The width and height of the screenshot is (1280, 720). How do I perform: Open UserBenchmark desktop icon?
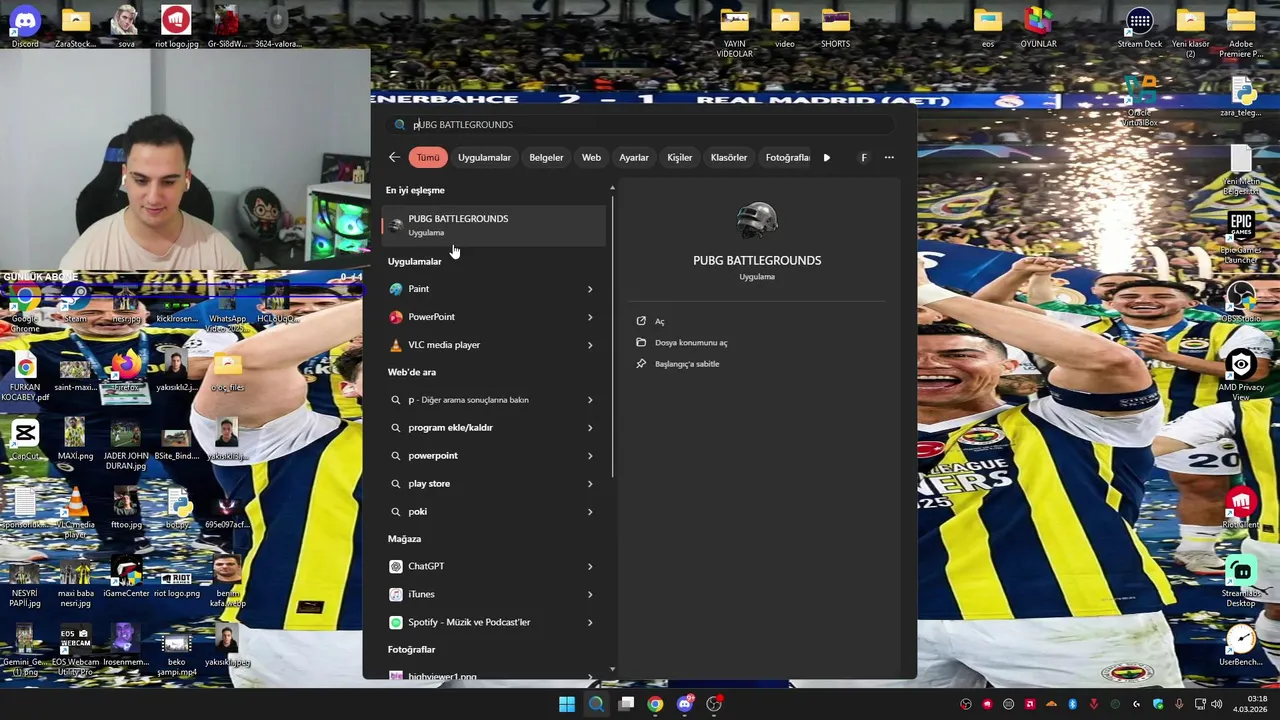(1241, 645)
